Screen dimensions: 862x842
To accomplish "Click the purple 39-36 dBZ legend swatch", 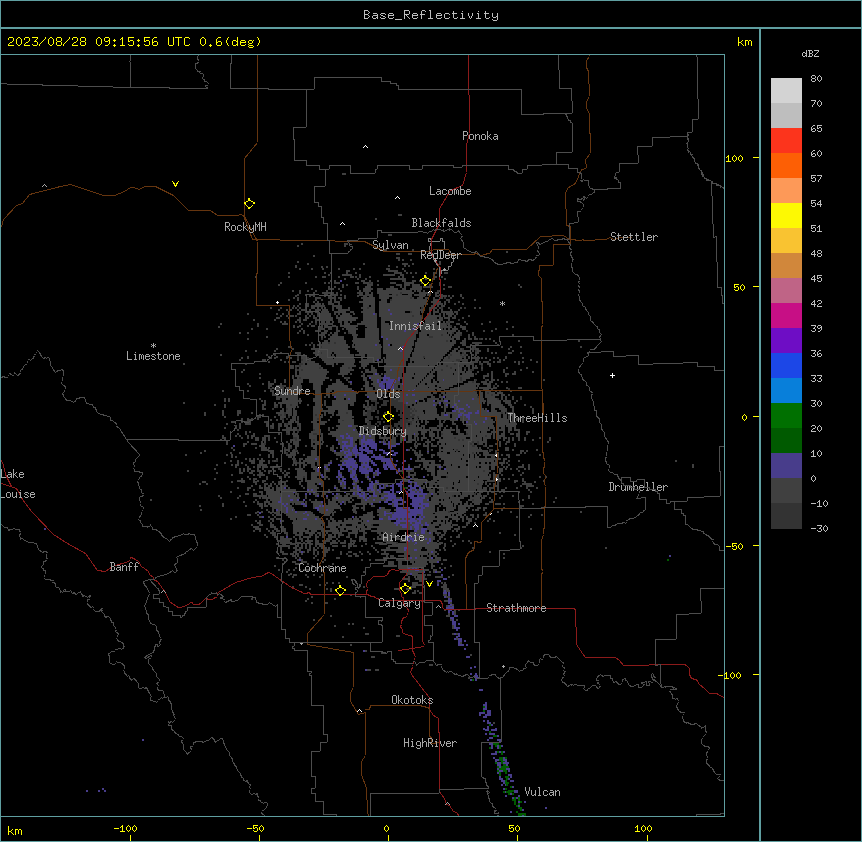I will 786,341.
